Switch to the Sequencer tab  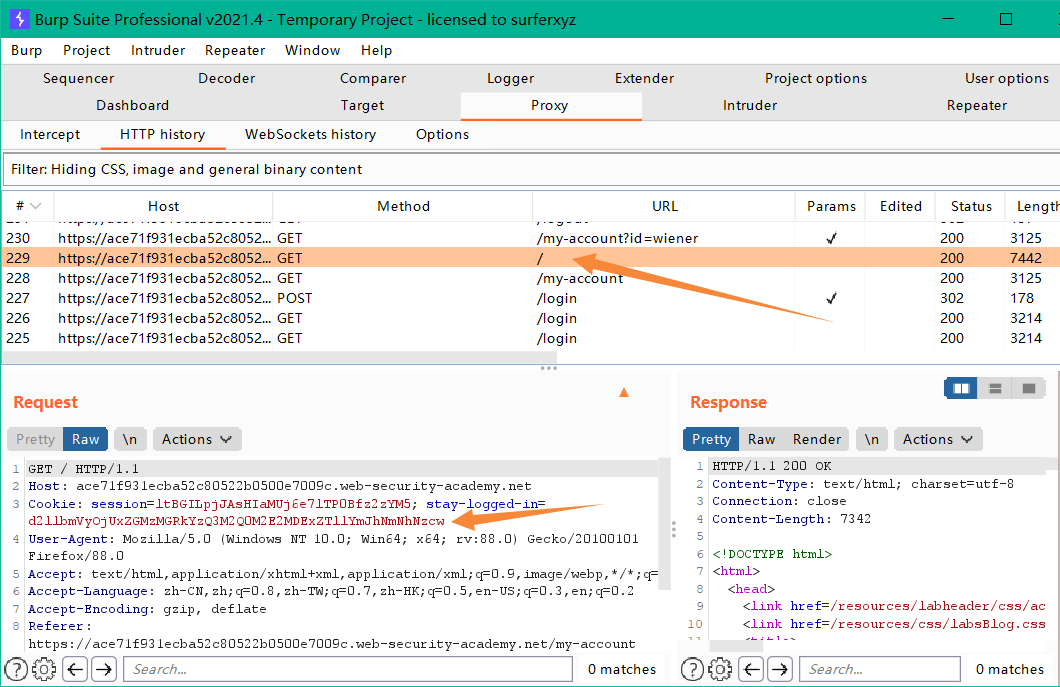78,78
